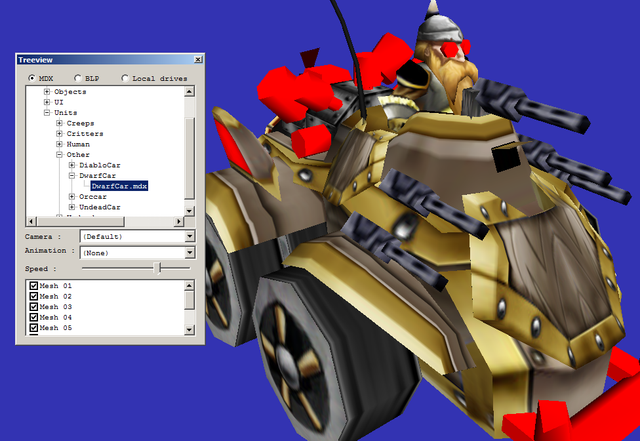This screenshot has height=441, width=640.
Task: Uncheck Mesh 04 visibility
Action: point(34,317)
